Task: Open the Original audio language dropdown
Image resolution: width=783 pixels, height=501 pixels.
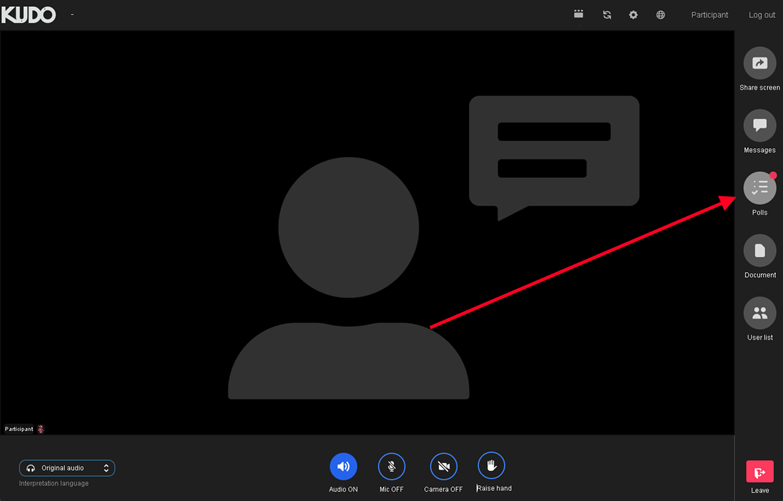Action: (x=66, y=468)
